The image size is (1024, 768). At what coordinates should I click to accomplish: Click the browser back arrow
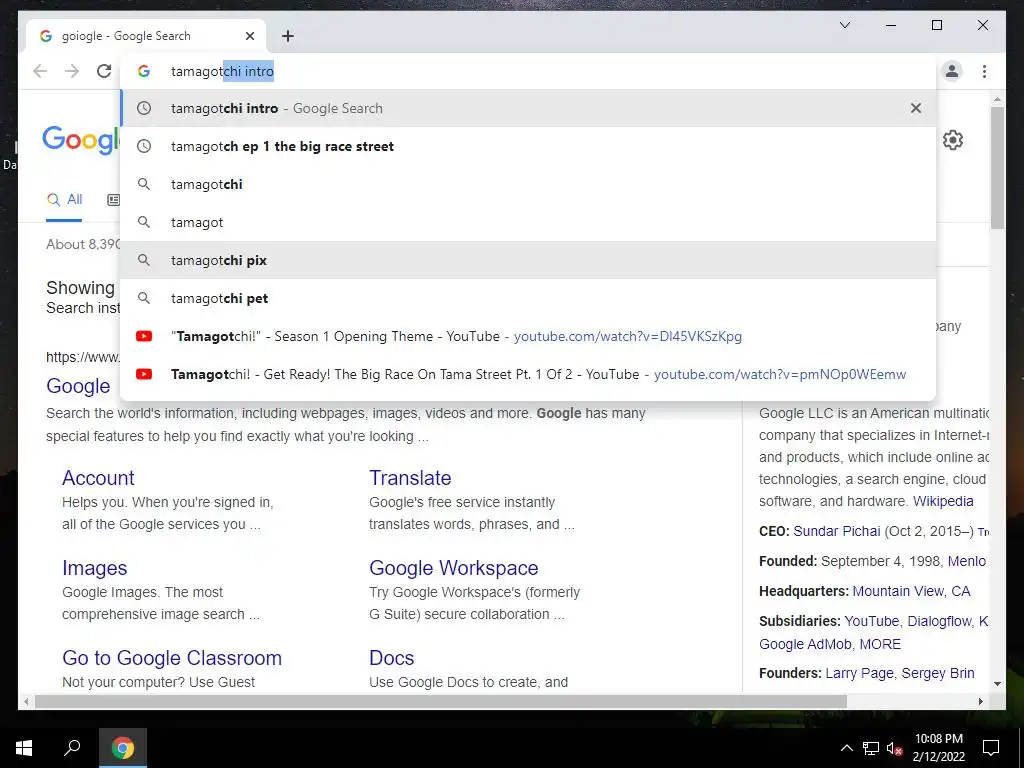40,71
